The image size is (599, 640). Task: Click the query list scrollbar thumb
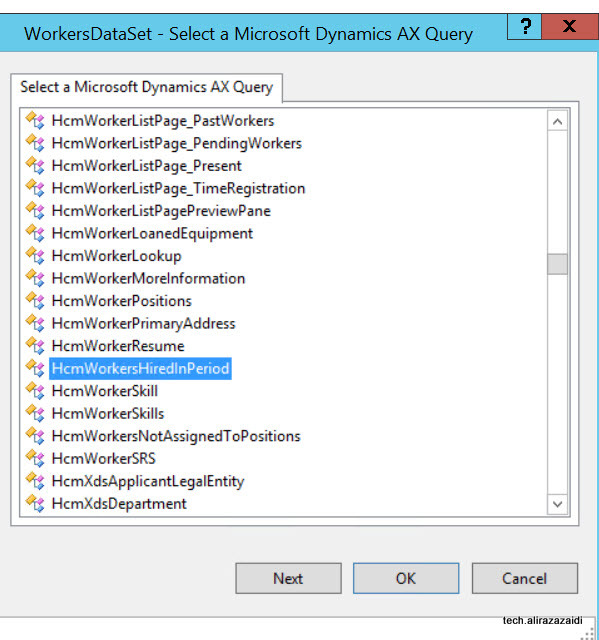coord(557,264)
